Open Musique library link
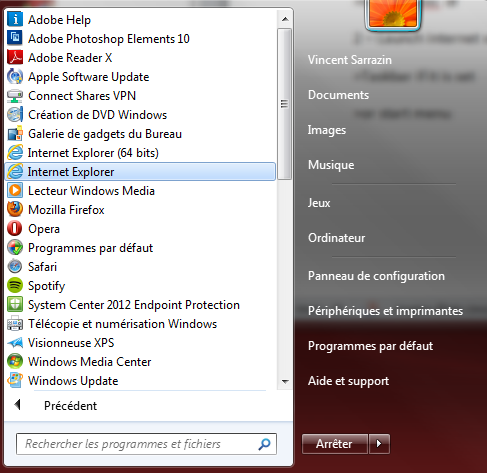The height and width of the screenshot is (473, 487). tap(331, 165)
